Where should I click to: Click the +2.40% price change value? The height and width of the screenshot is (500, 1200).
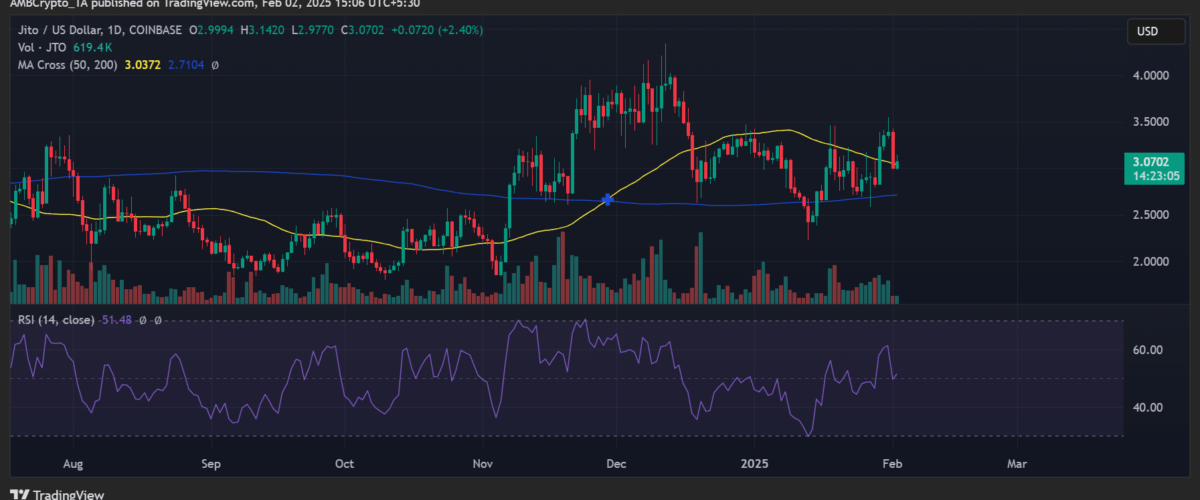click(461, 30)
